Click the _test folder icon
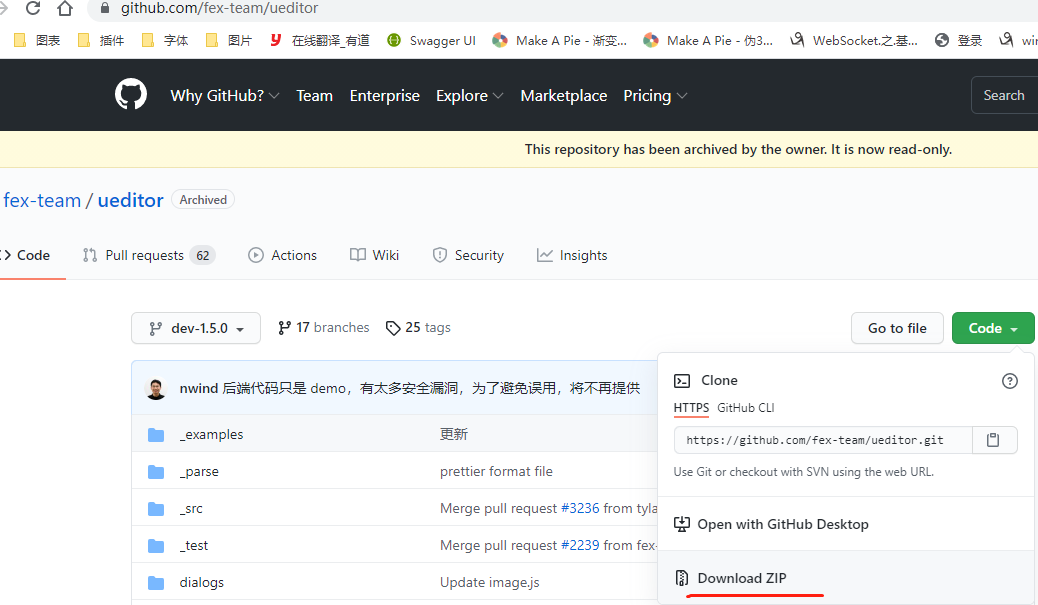This screenshot has height=605, width=1038. [156, 546]
